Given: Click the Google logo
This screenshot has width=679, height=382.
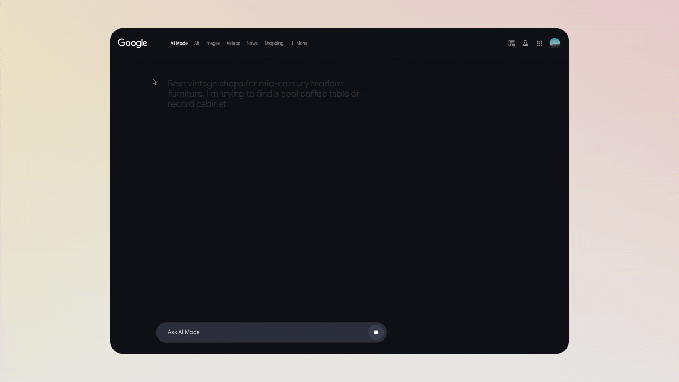Looking at the screenshot, I should point(133,43).
